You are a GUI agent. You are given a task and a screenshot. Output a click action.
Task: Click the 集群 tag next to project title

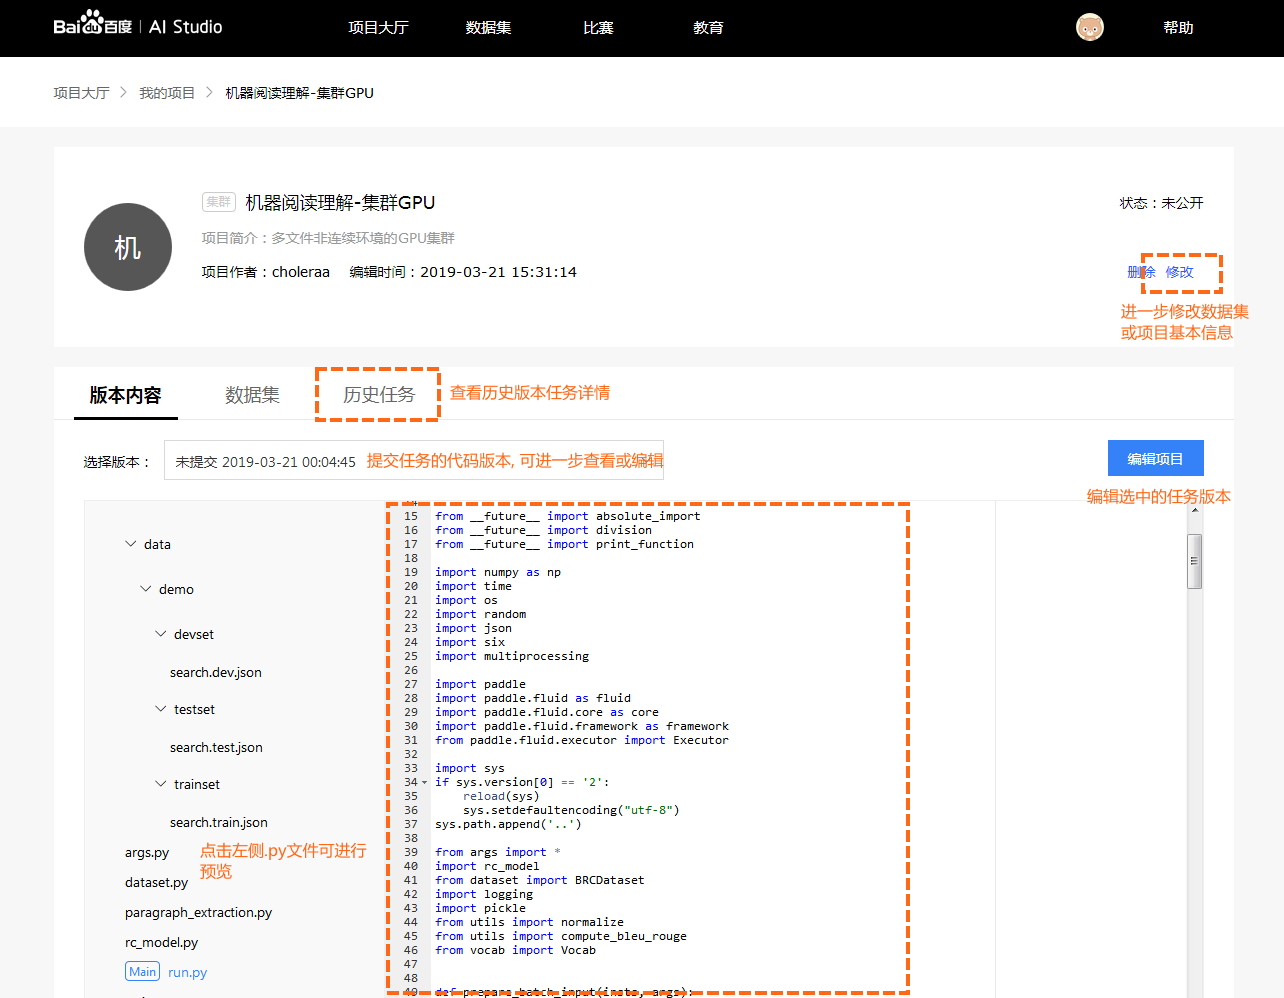pos(219,202)
